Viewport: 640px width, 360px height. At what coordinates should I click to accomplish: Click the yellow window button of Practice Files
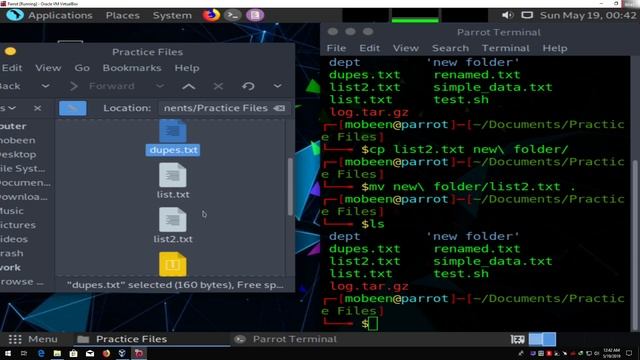(x=10, y=51)
